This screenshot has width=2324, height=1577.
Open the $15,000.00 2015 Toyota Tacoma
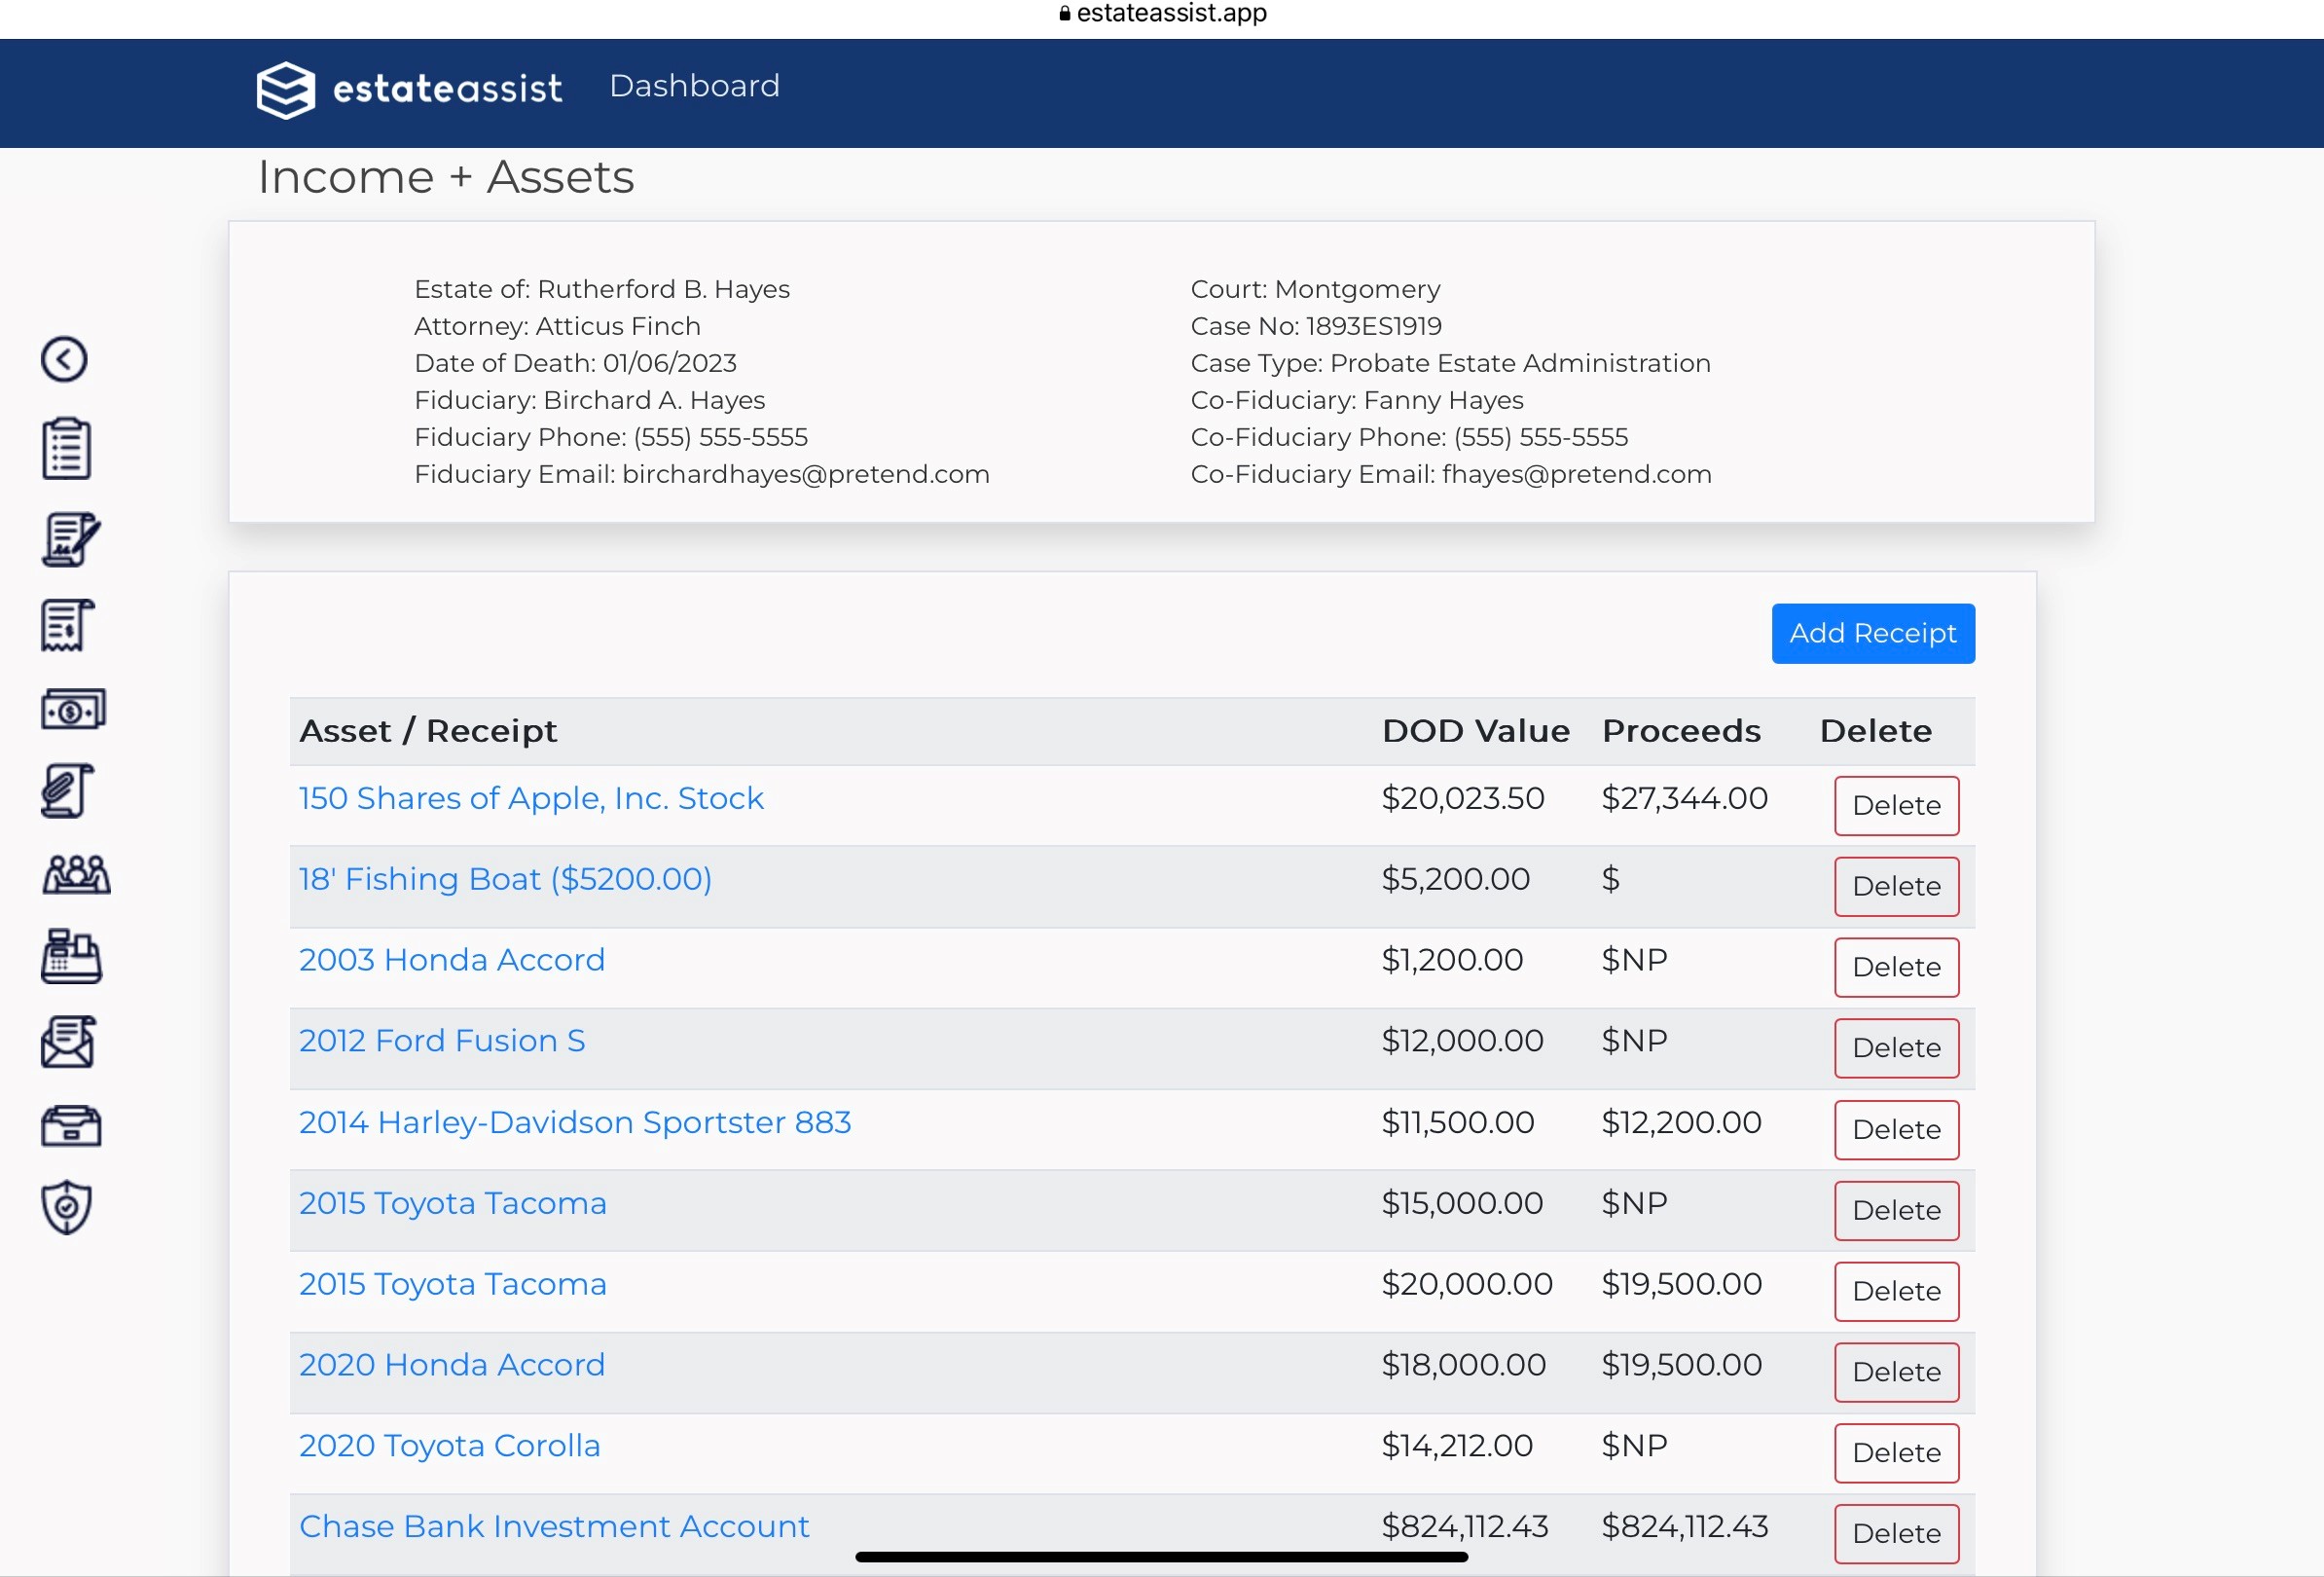click(x=453, y=1203)
